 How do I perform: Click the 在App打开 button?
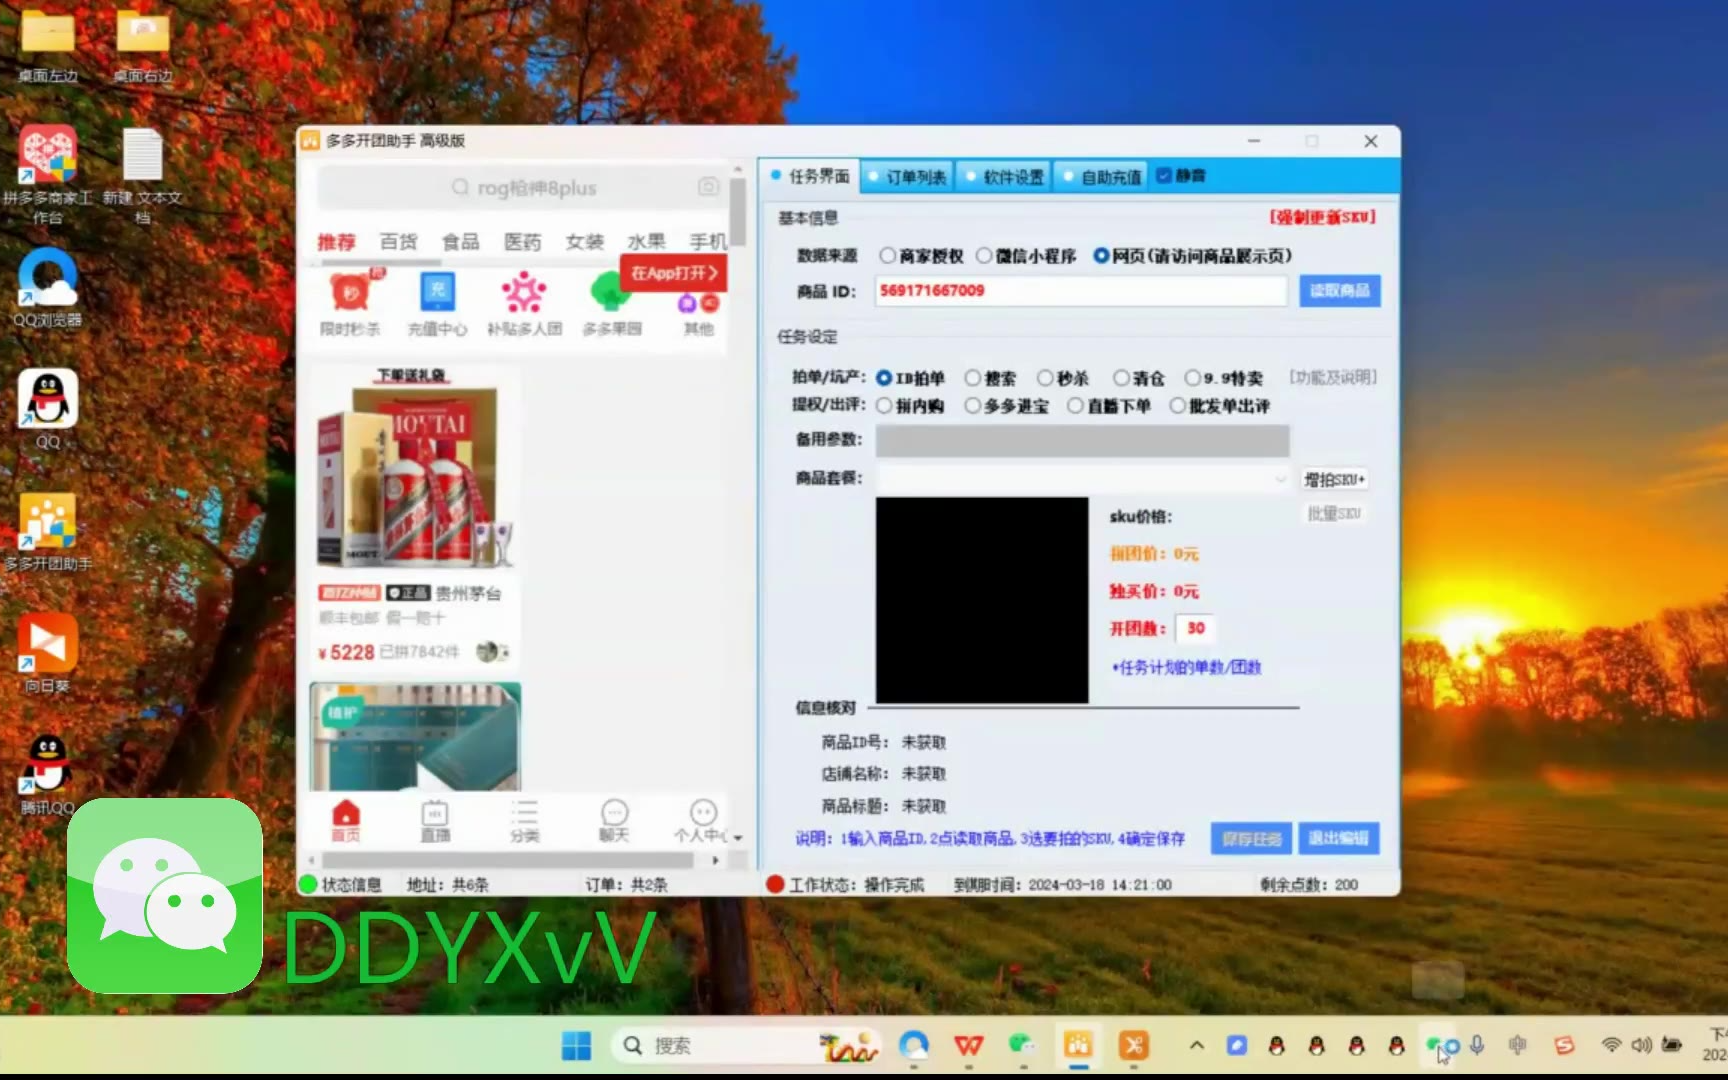coord(674,273)
